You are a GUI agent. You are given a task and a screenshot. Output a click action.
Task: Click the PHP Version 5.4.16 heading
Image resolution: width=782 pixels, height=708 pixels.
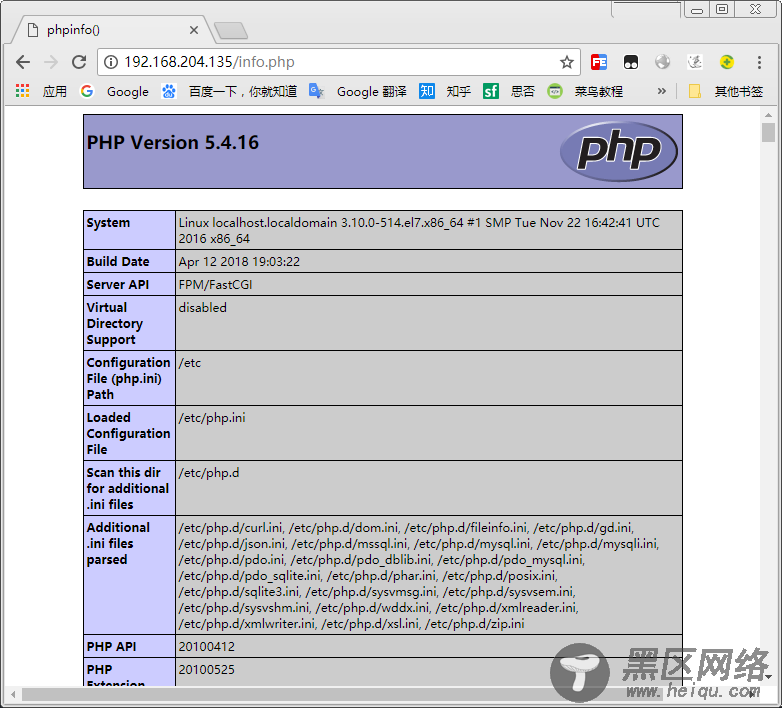click(173, 143)
